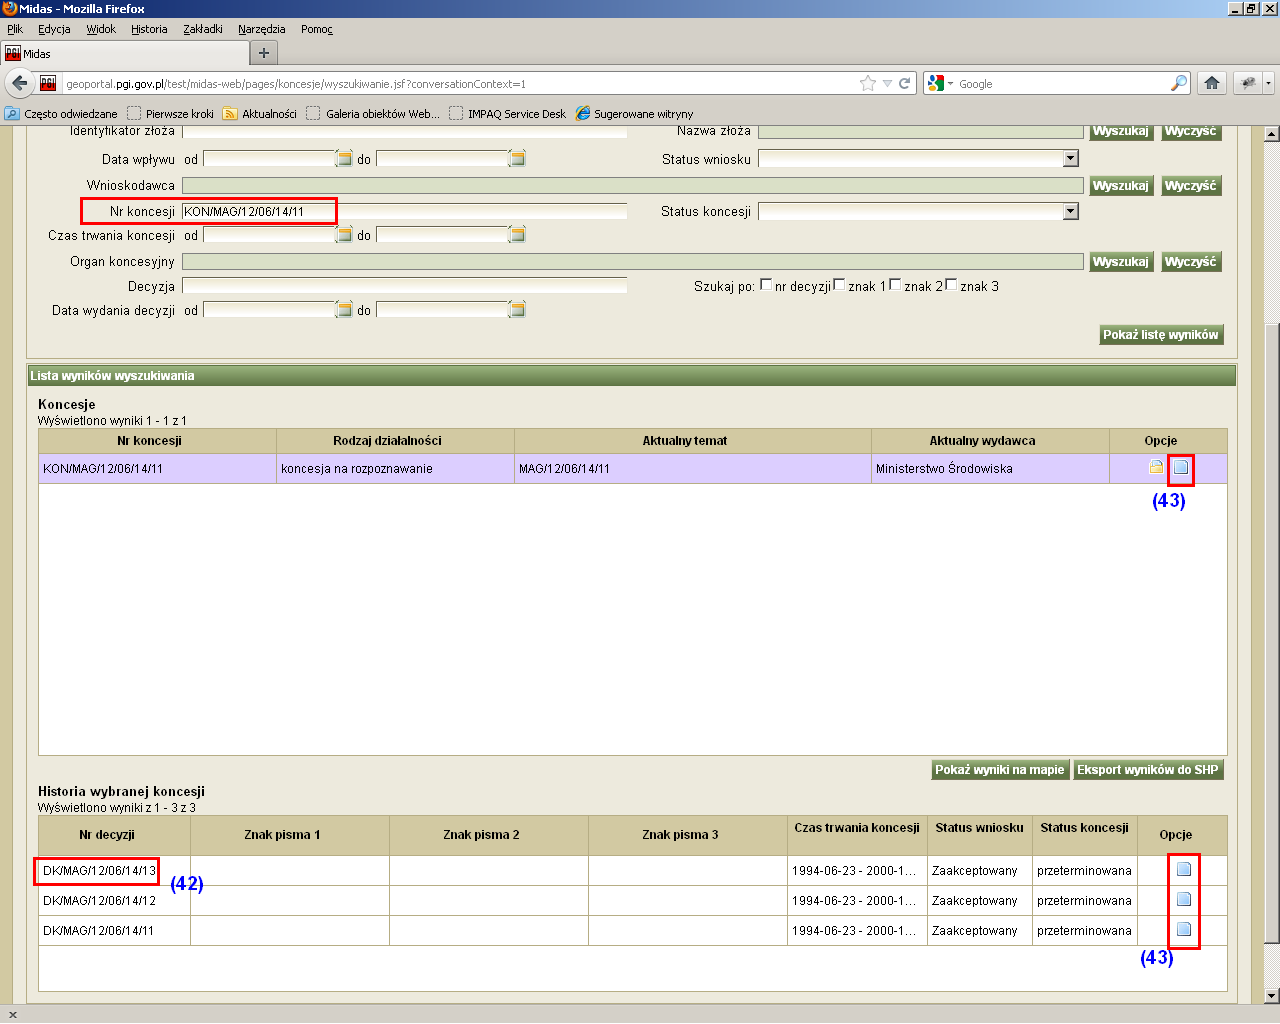Open dropdown arrow next to bug add-on icon
Viewport: 1280px width, 1024px height.
click(1268, 83)
